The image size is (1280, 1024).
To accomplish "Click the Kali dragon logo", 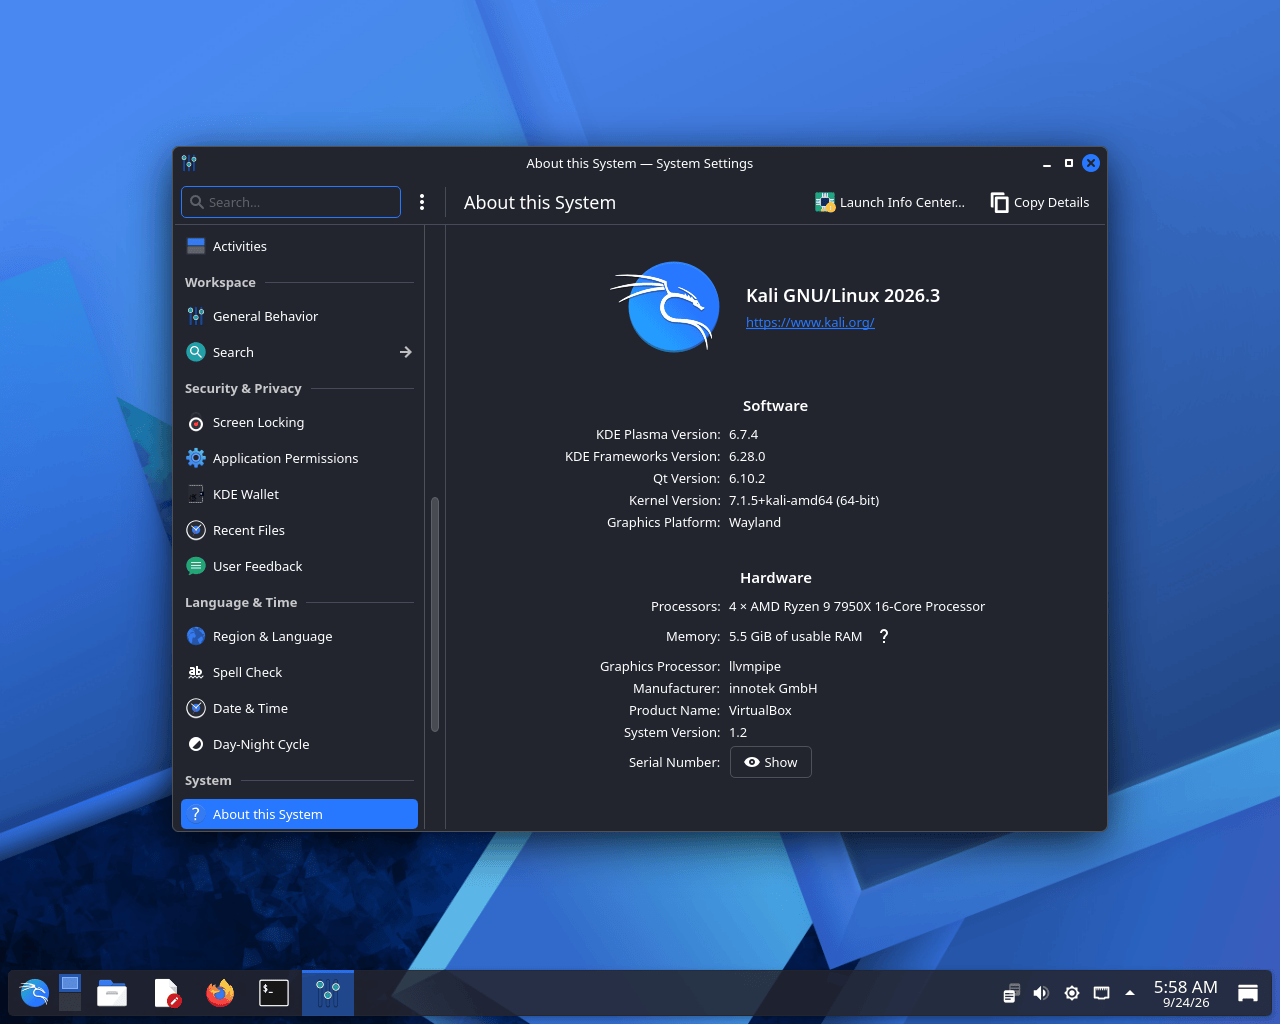I will (666, 306).
